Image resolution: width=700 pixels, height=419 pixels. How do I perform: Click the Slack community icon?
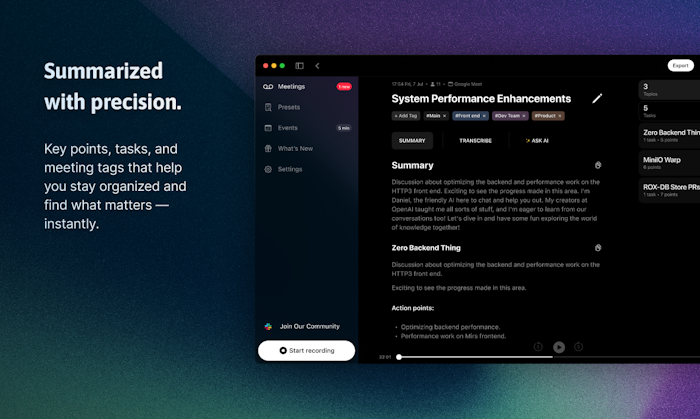point(268,326)
